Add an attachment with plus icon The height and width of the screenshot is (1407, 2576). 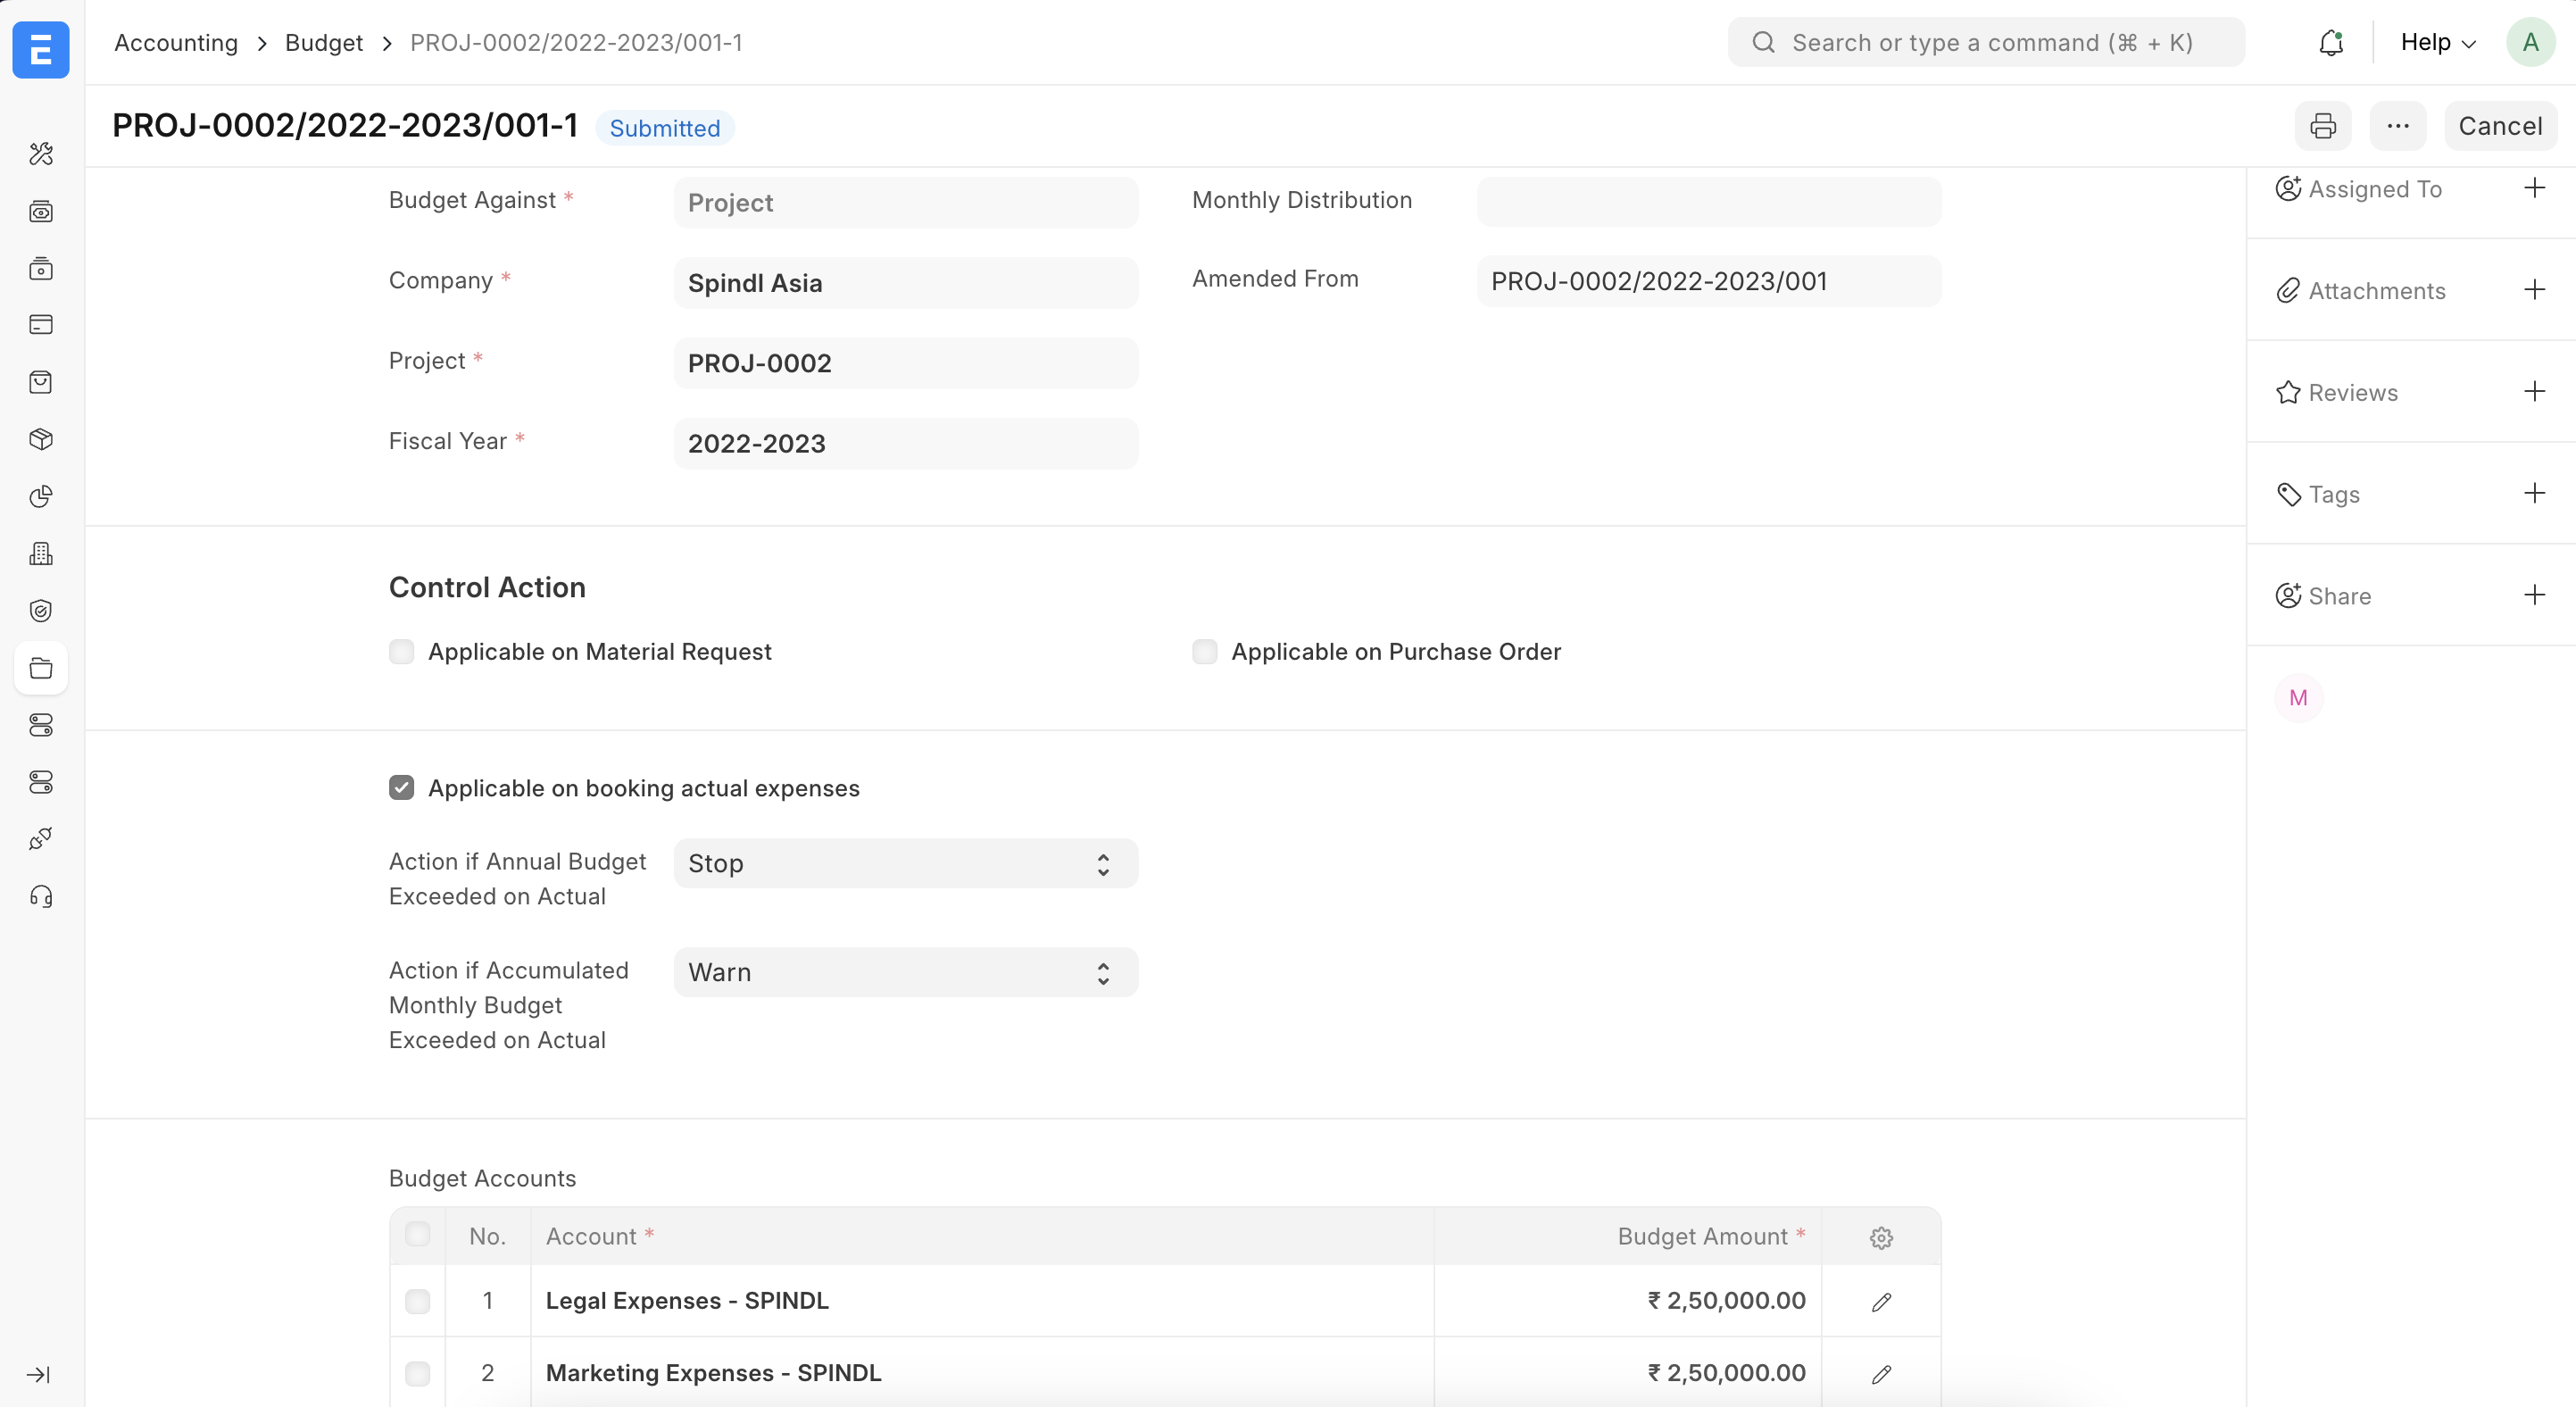point(2533,290)
